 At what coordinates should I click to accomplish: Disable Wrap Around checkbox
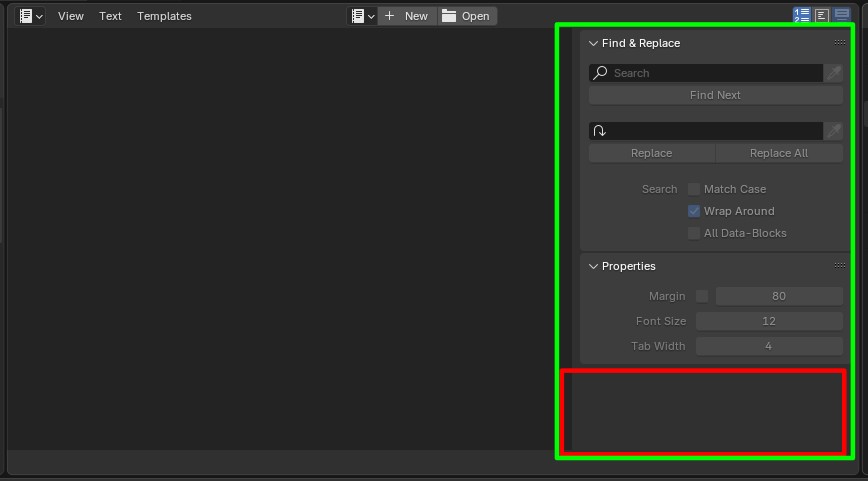[694, 211]
